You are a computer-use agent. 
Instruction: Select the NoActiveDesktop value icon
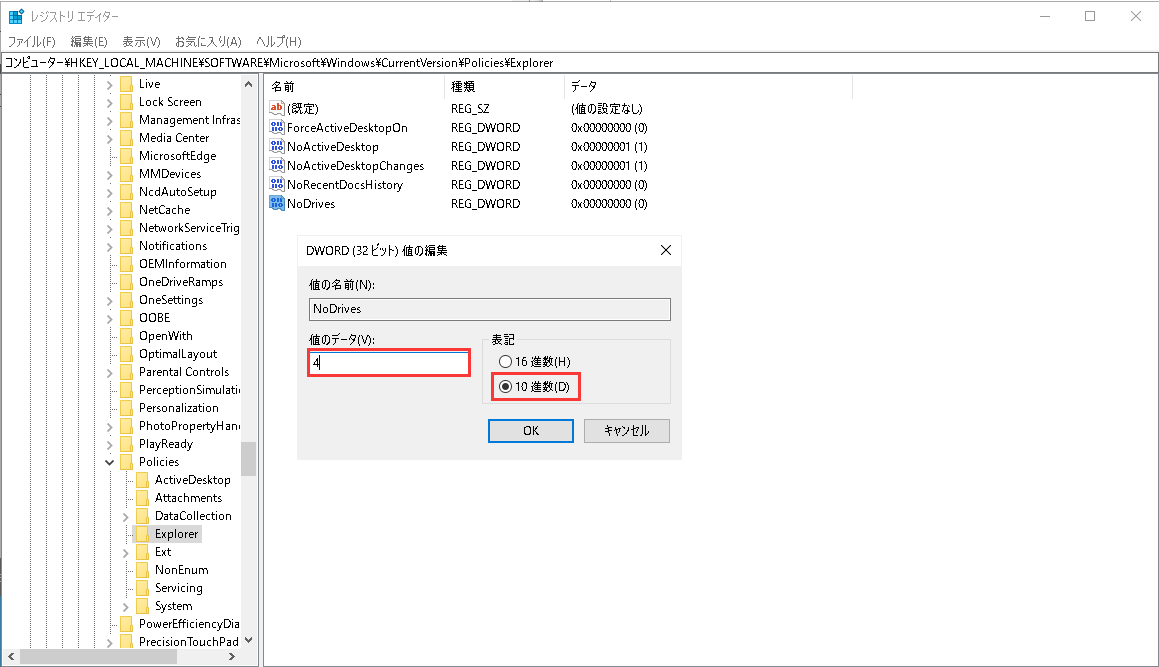click(x=276, y=146)
